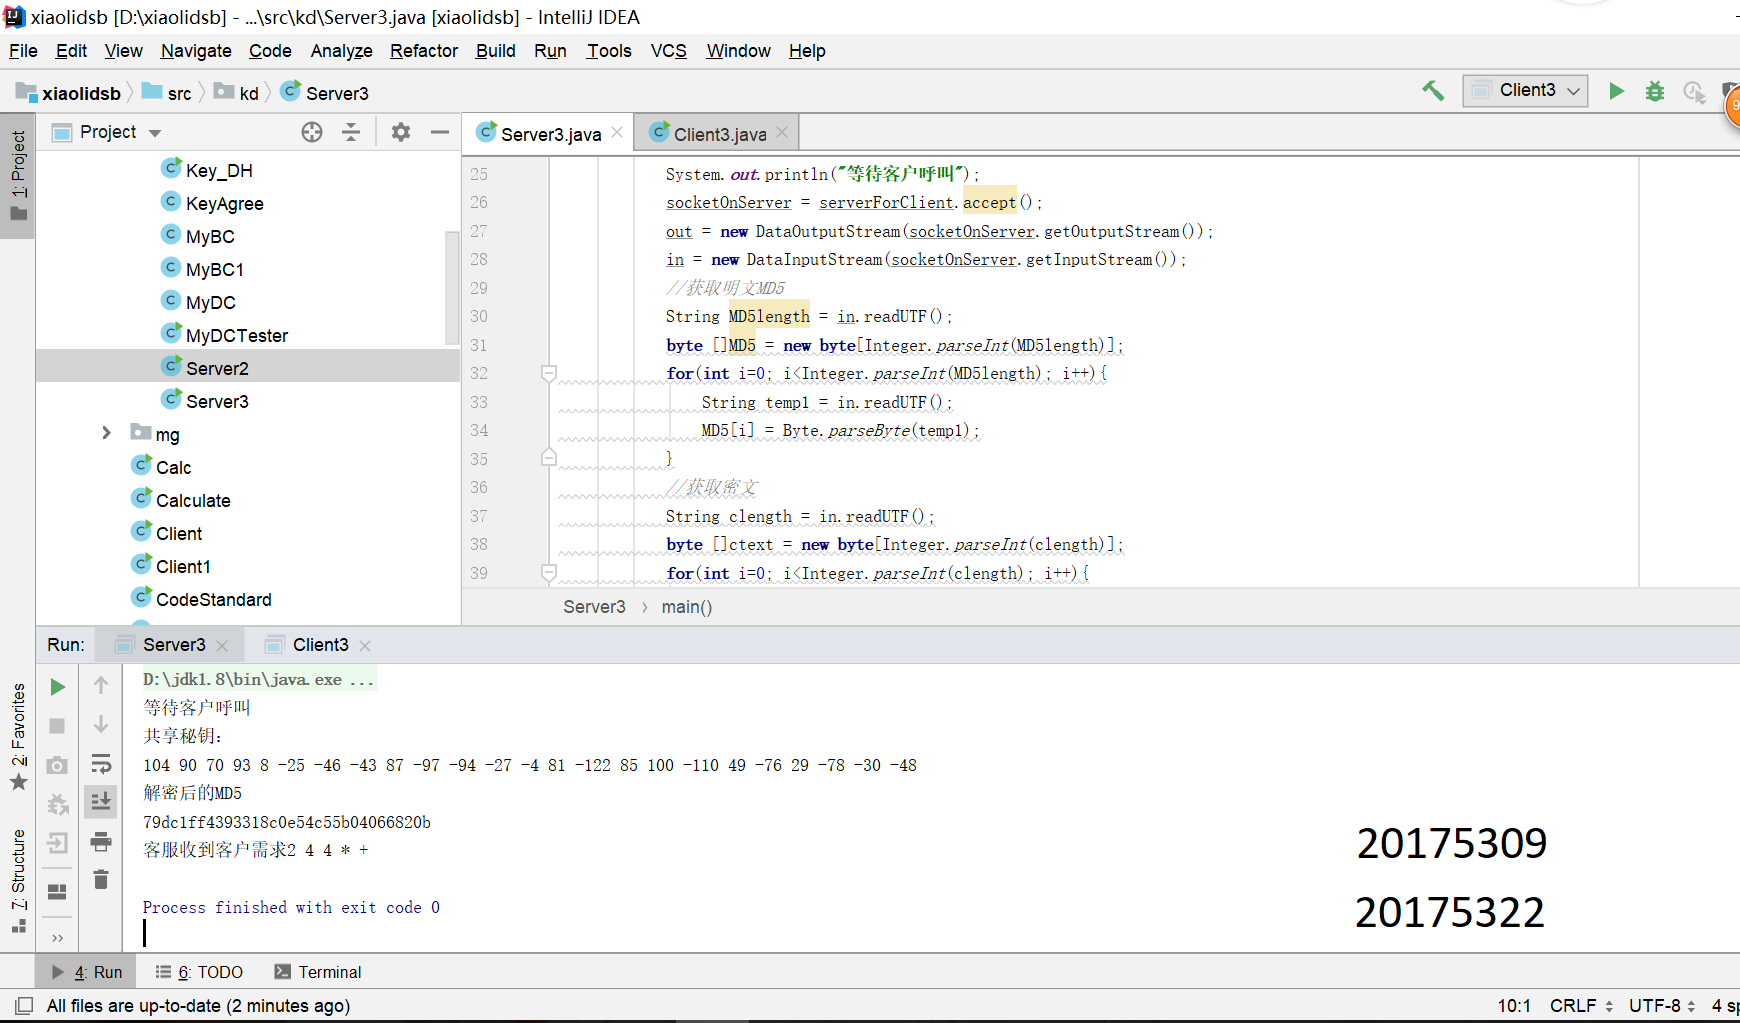Close the Client3.java editor tab
This screenshot has width=1740, height=1023.
click(782, 133)
